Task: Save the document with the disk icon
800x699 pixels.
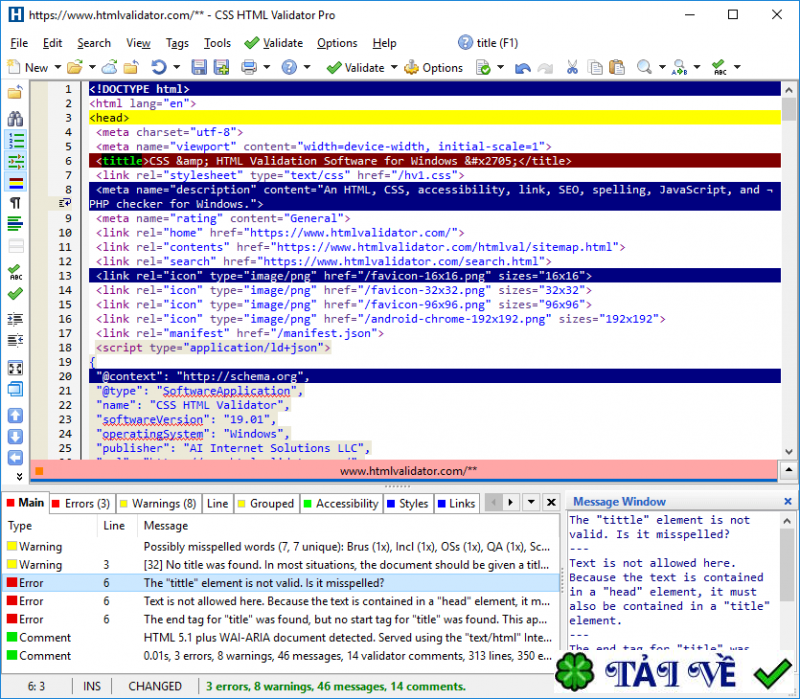Action: click(201, 67)
